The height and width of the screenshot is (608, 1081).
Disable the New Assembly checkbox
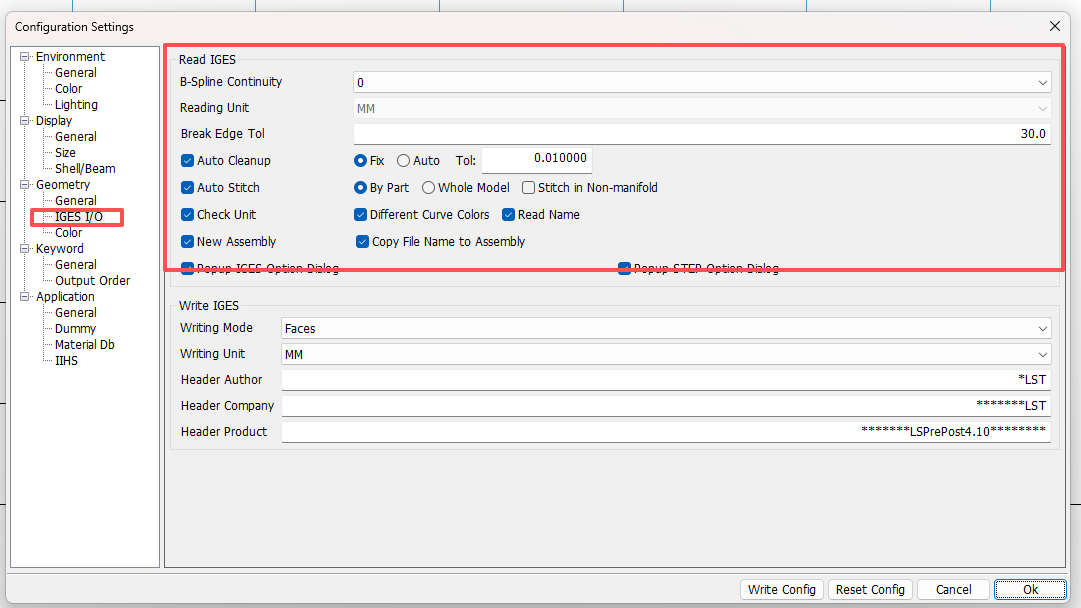coord(188,241)
